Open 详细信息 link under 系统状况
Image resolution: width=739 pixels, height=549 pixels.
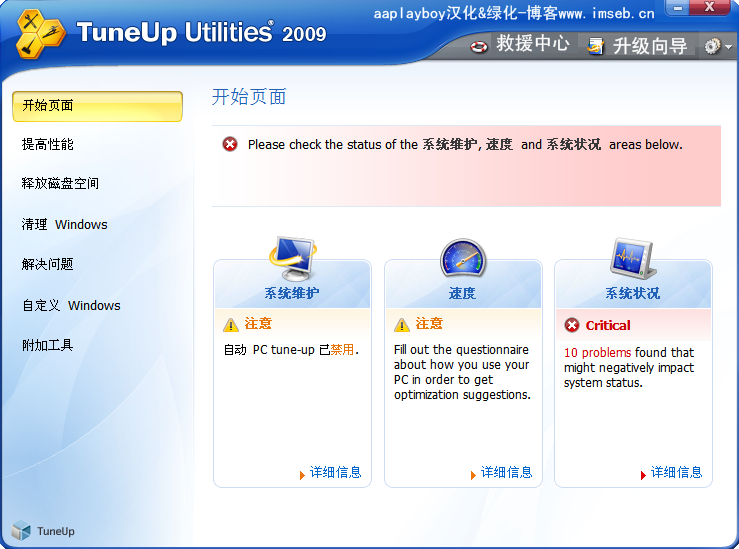(676, 472)
